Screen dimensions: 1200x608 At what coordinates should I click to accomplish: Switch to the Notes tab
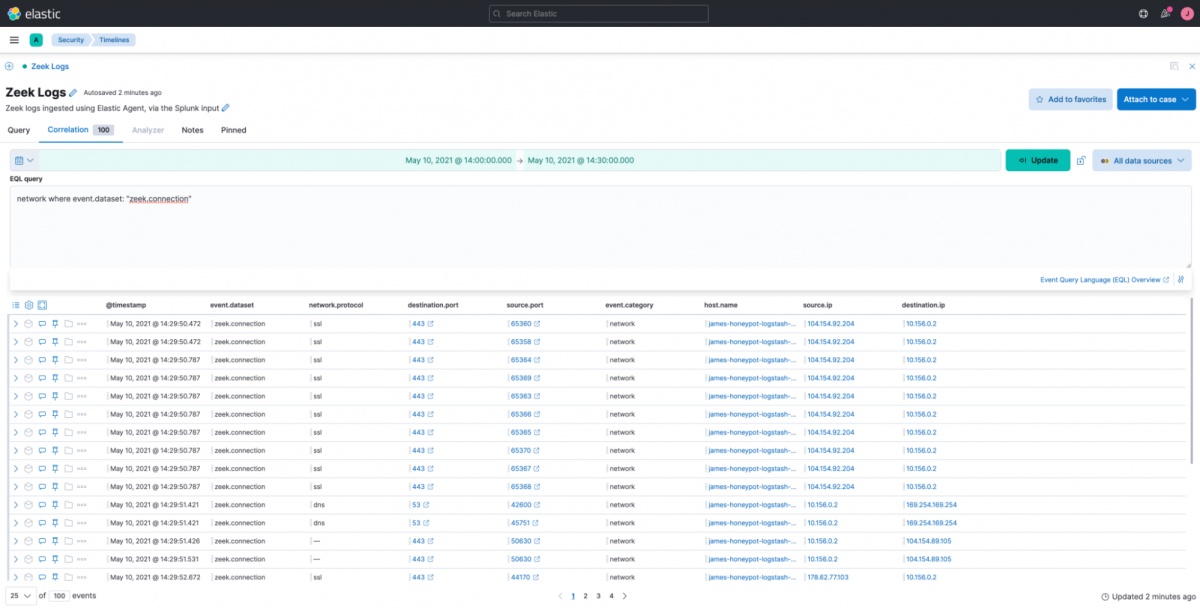click(192, 130)
